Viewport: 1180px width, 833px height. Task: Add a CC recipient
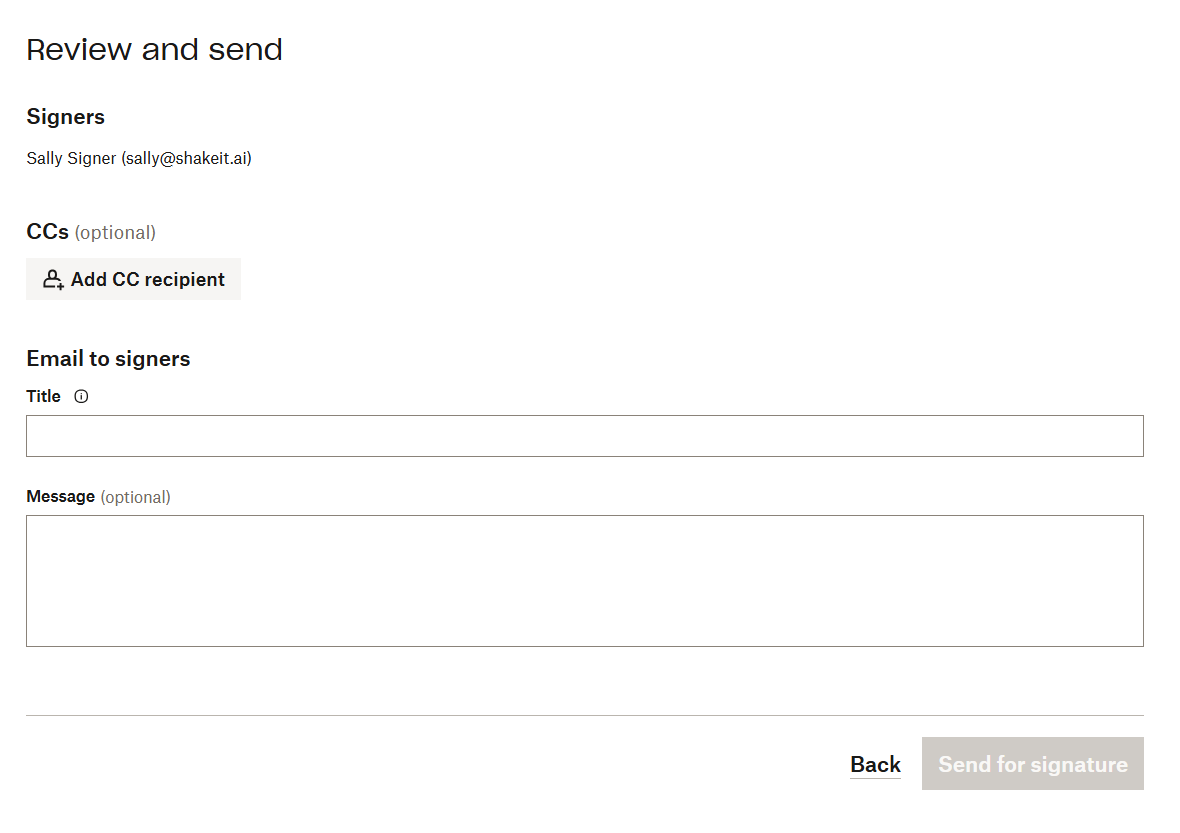[133, 279]
